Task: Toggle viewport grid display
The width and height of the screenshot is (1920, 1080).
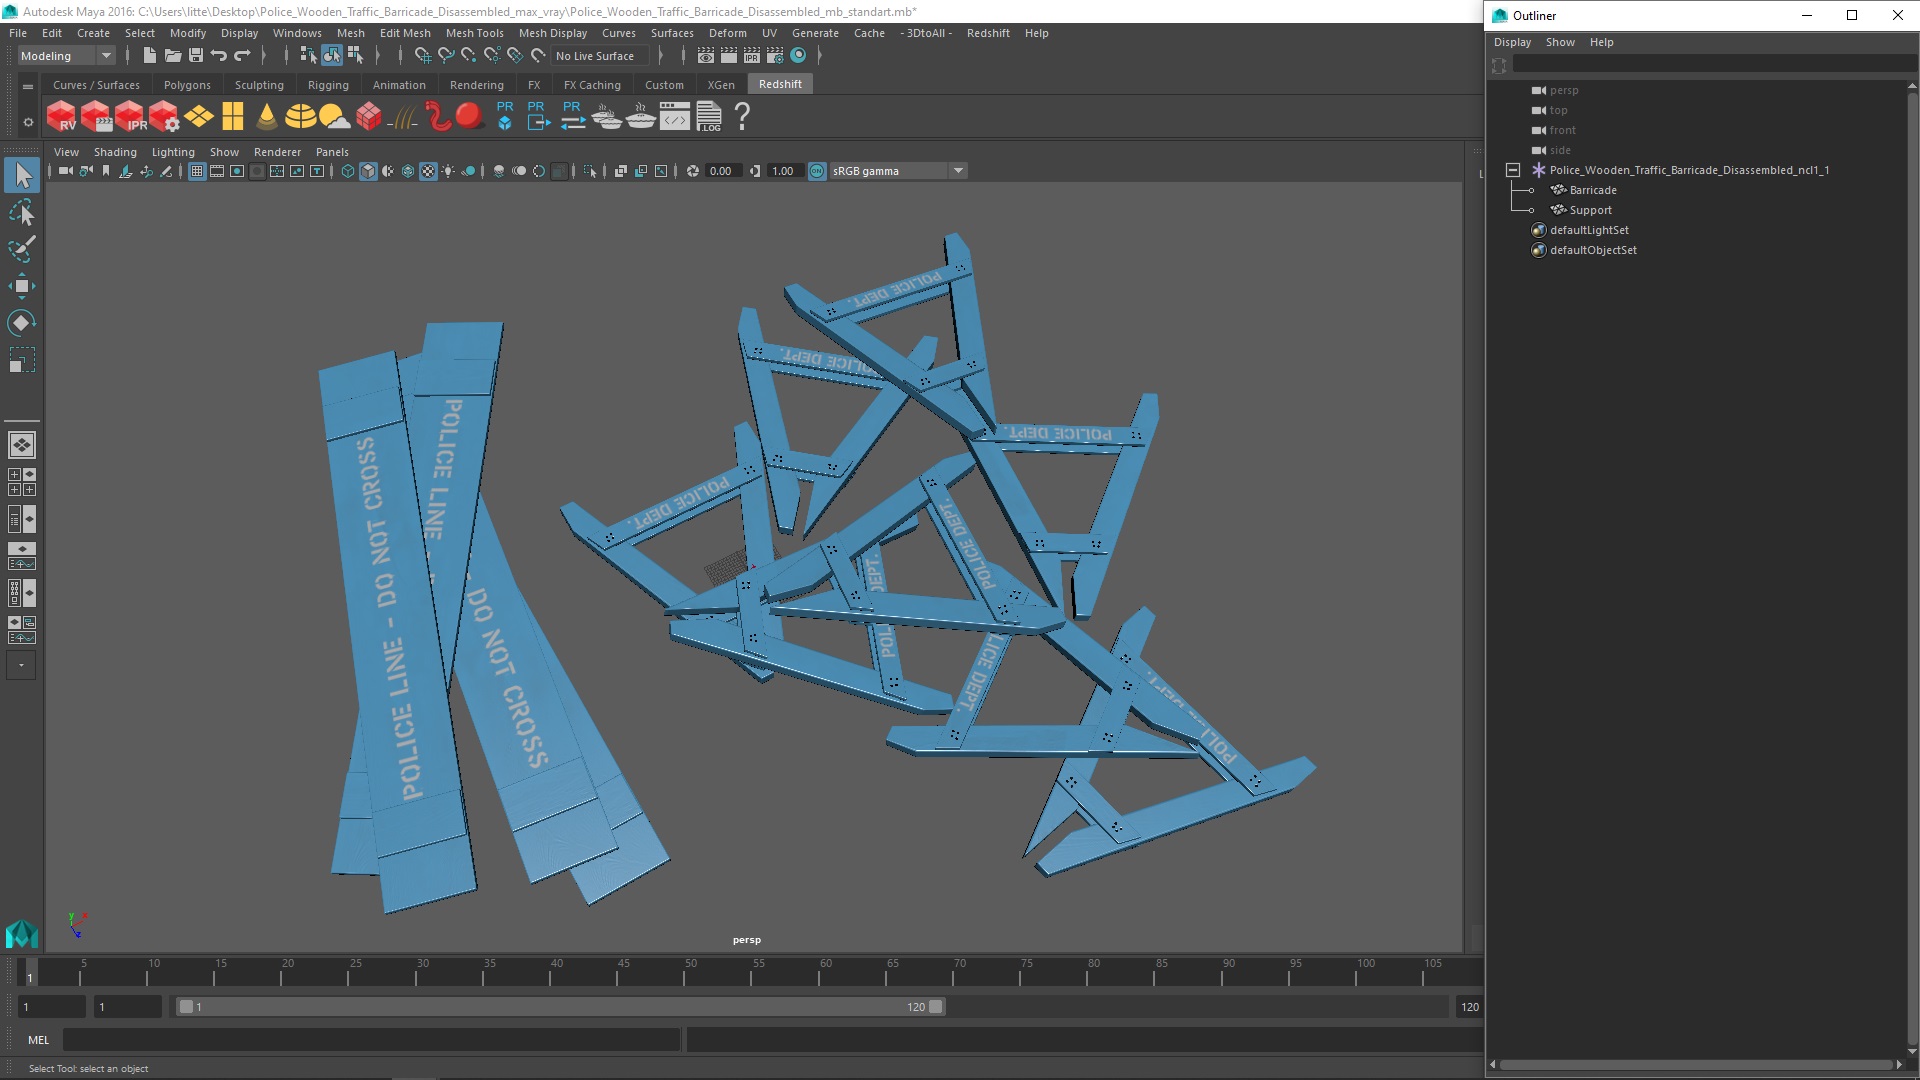Action: [x=197, y=171]
